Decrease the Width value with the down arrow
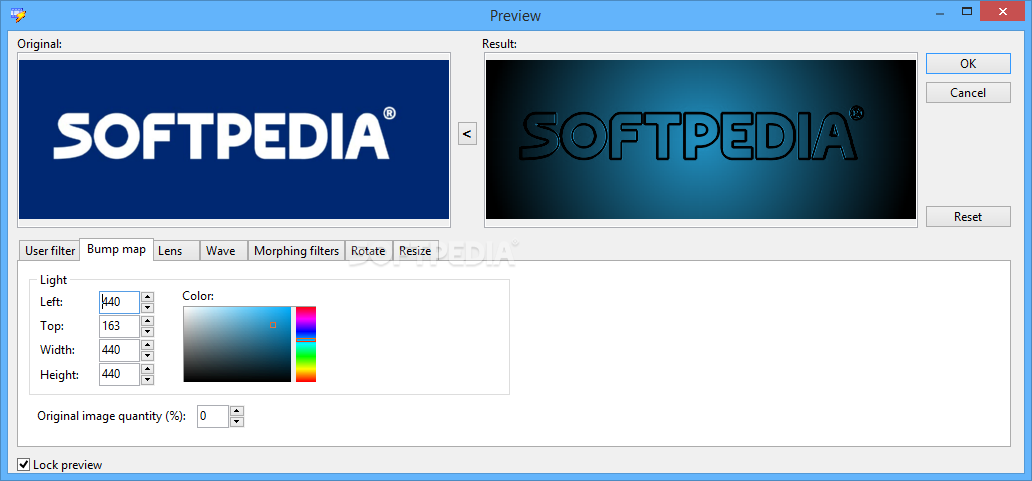This screenshot has height=481, width=1032. [x=147, y=355]
